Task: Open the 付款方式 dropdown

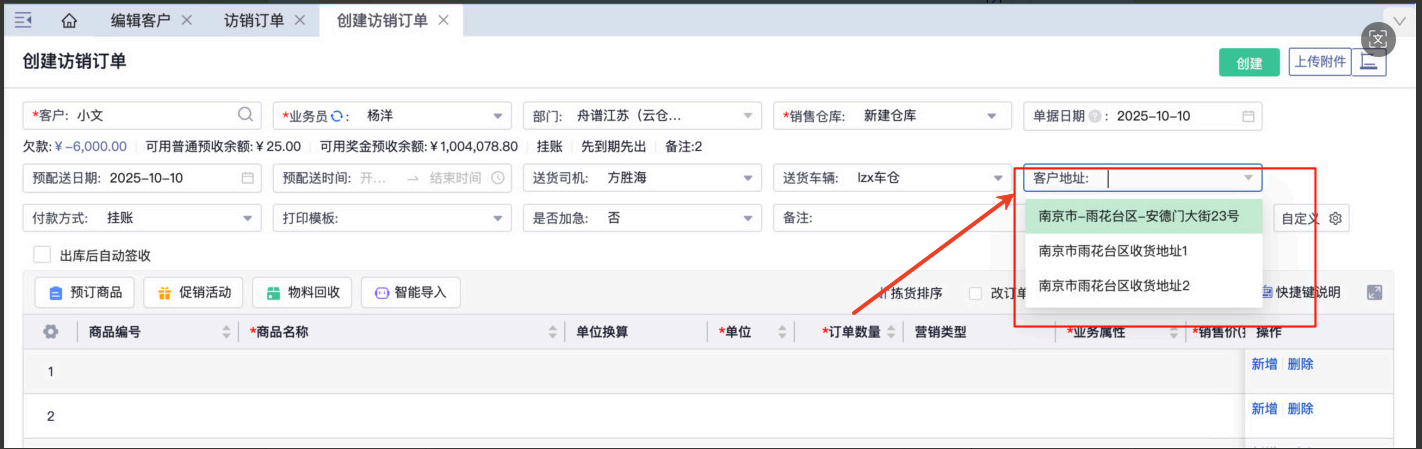Action: 247,218
